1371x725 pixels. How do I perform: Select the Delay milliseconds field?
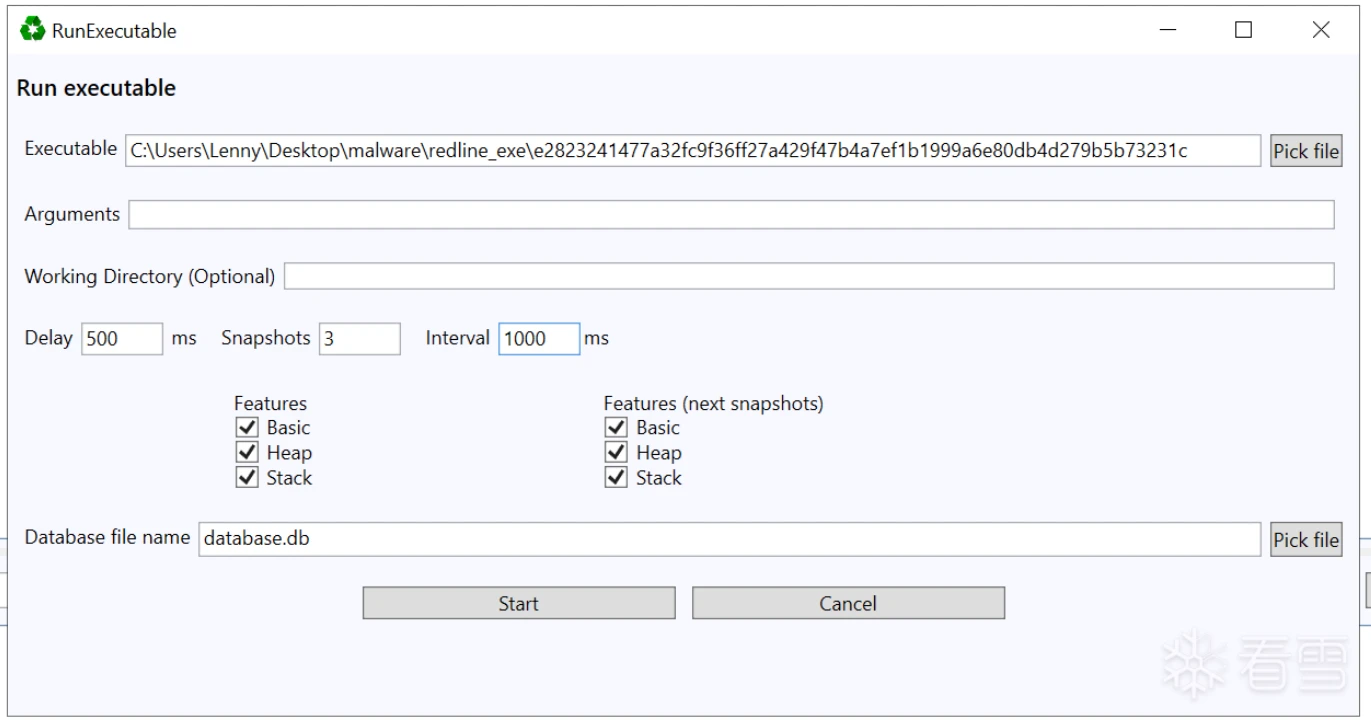pyautogui.click(x=121, y=339)
